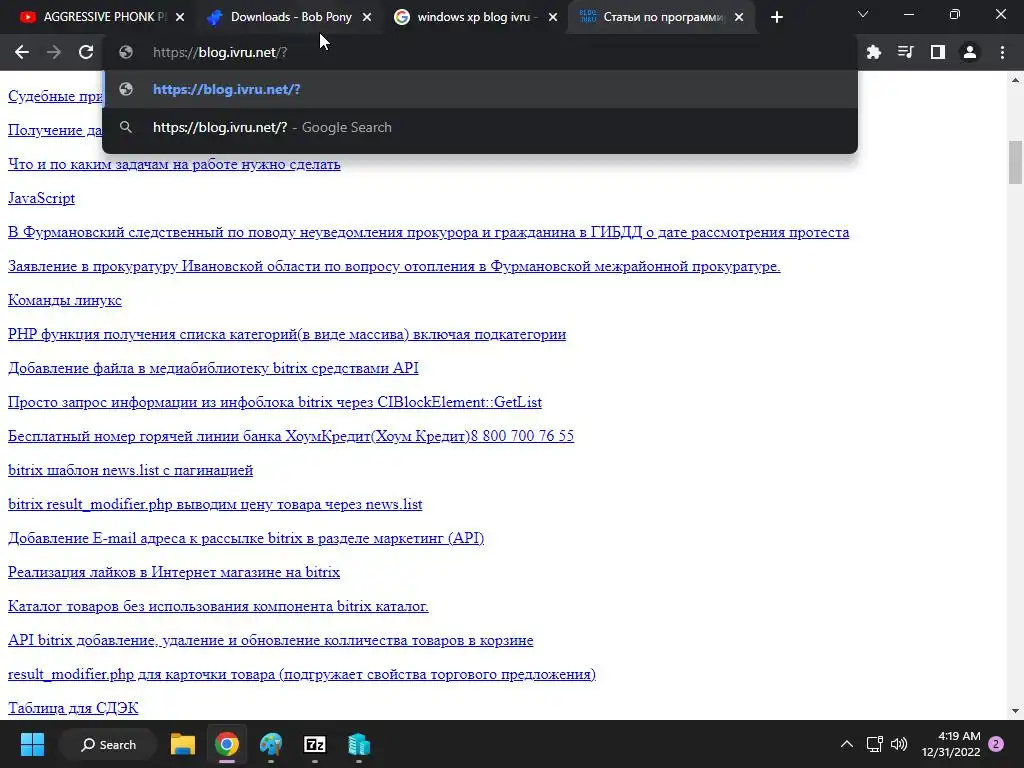Open the Chrome extensions puzzle icon
The image size is (1024, 768).
[874, 52]
